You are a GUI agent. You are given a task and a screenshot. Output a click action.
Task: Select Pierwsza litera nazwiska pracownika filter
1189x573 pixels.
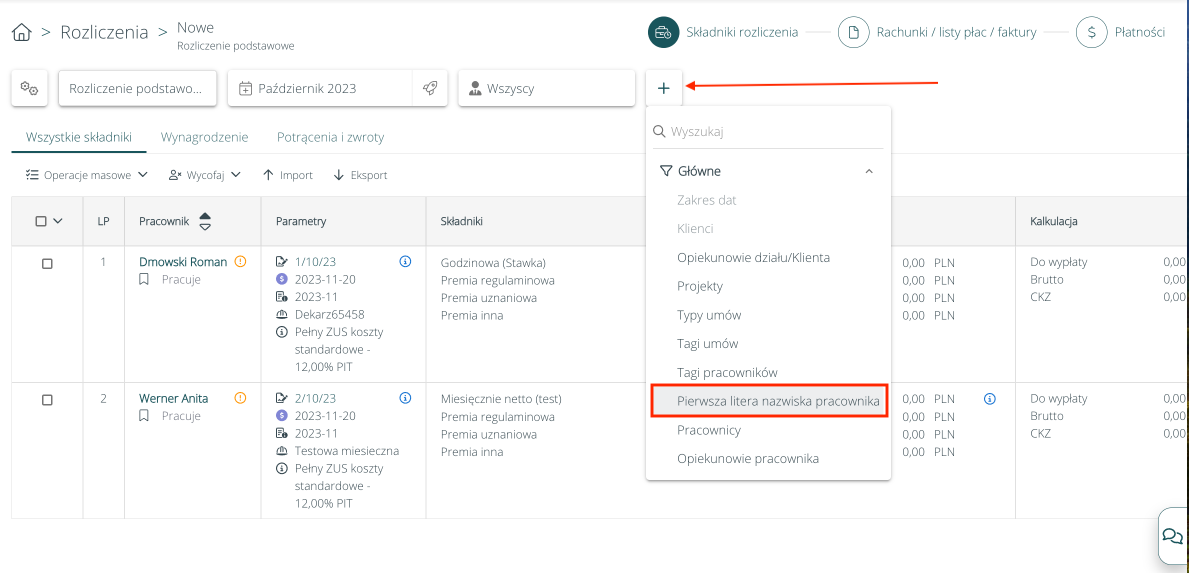(768, 401)
